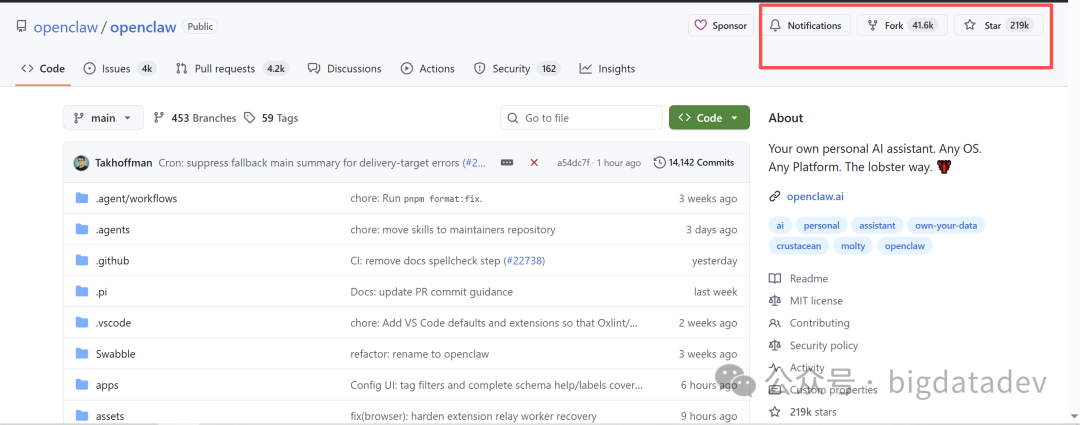Image resolution: width=1080 pixels, height=425 pixels.
Task: Open the assets folder
Action: 110,416
